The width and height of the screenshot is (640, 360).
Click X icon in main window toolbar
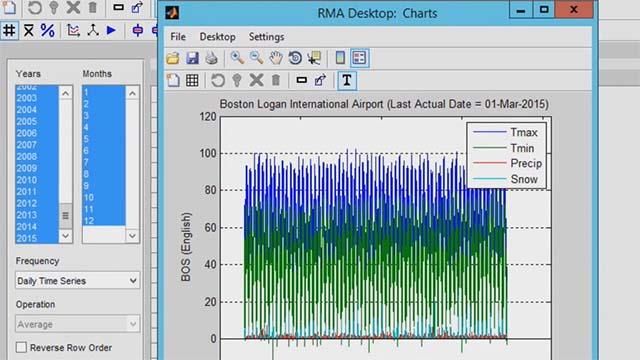pyautogui.click(x=73, y=7)
